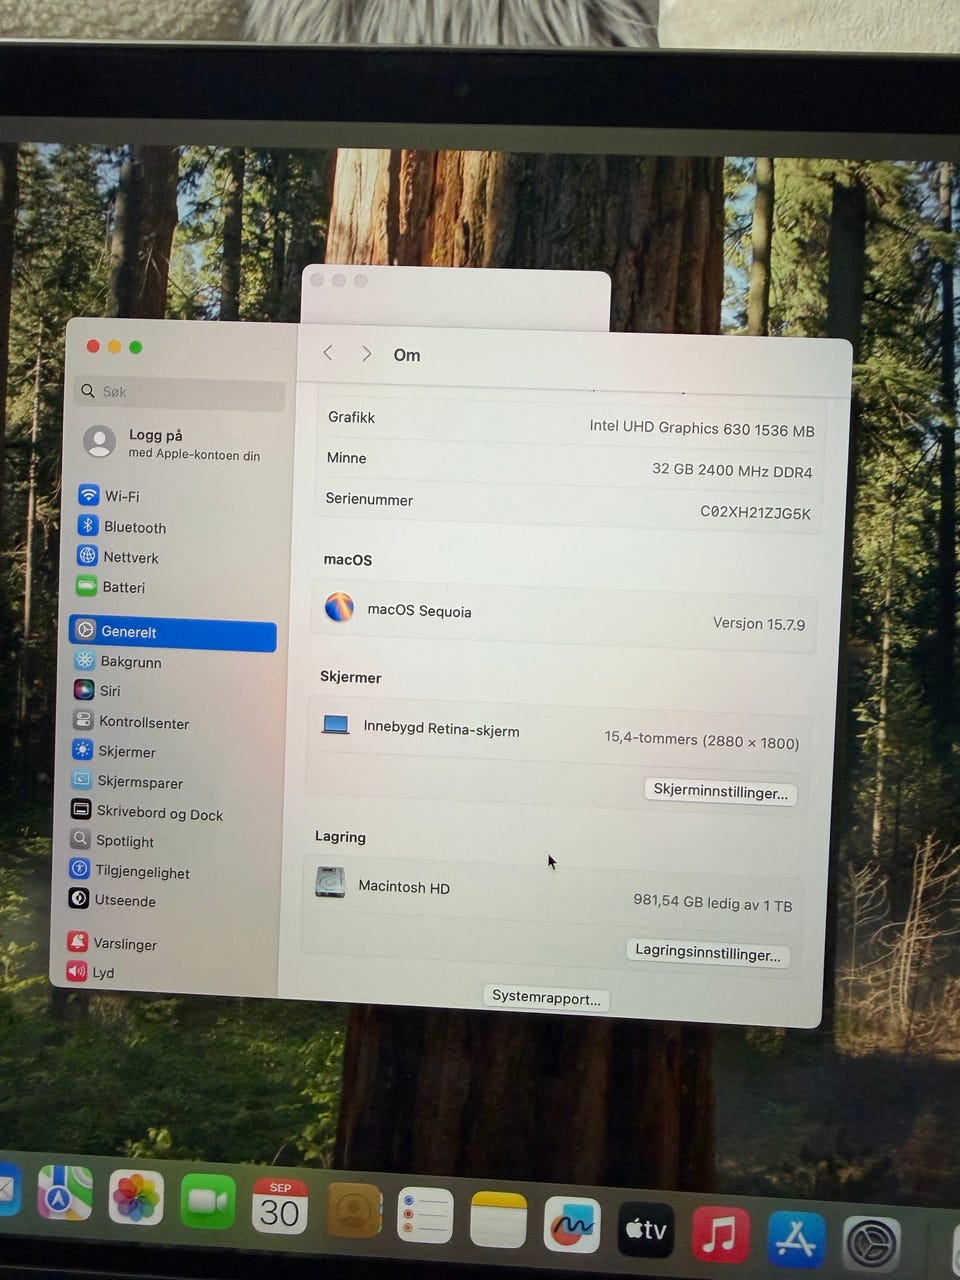Image resolution: width=960 pixels, height=1280 pixels.
Task: Open Skrivebord og Dock settings
Action: [147, 813]
